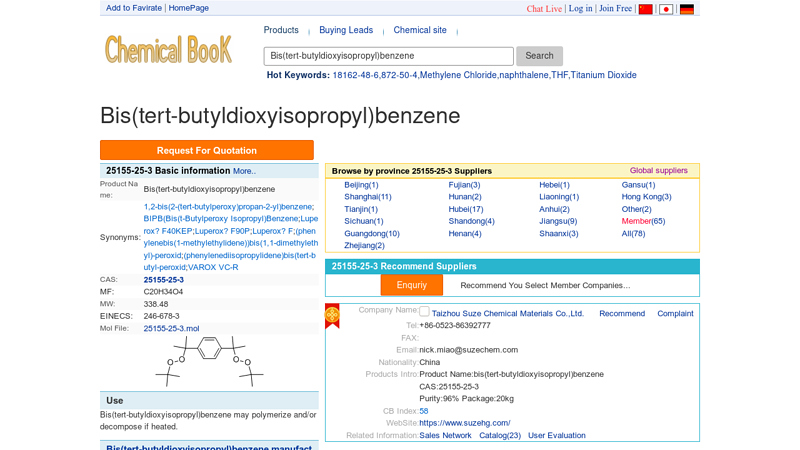Browse Jiangsu(9) suppliers
Image resolution: width=800 pixels, height=450 pixels.
click(x=558, y=221)
